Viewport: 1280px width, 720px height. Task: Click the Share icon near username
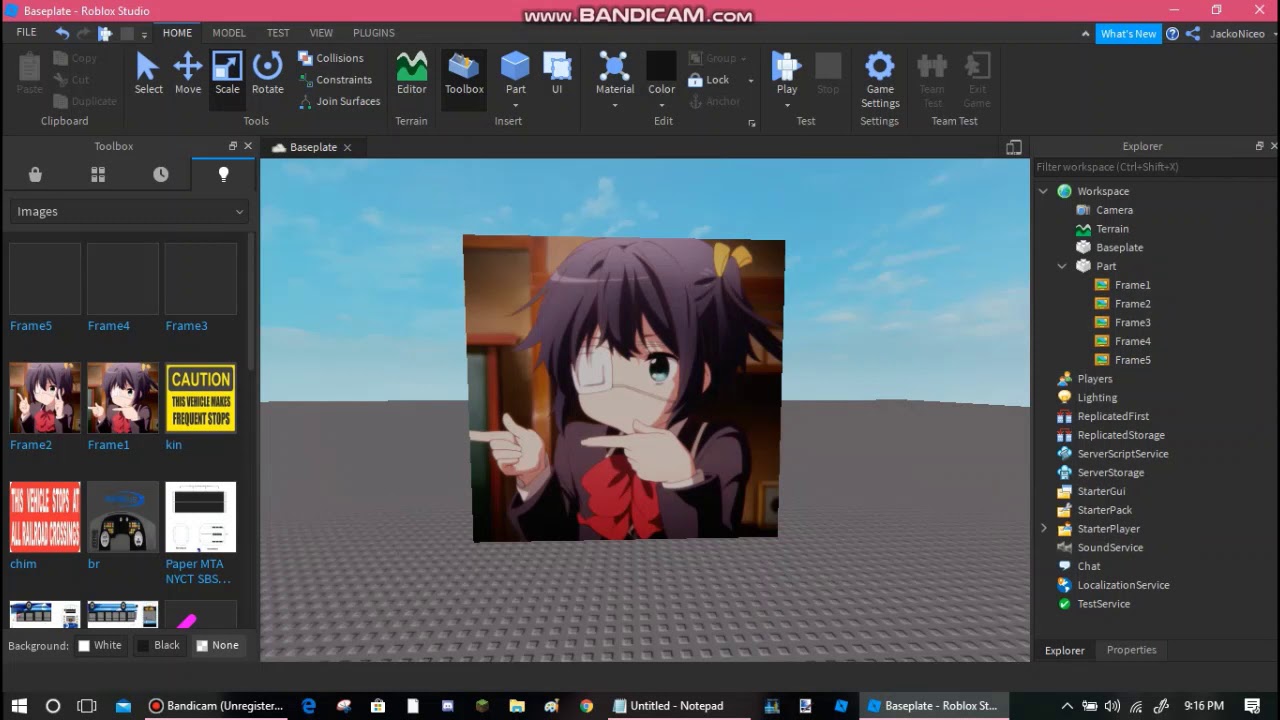click(1193, 34)
